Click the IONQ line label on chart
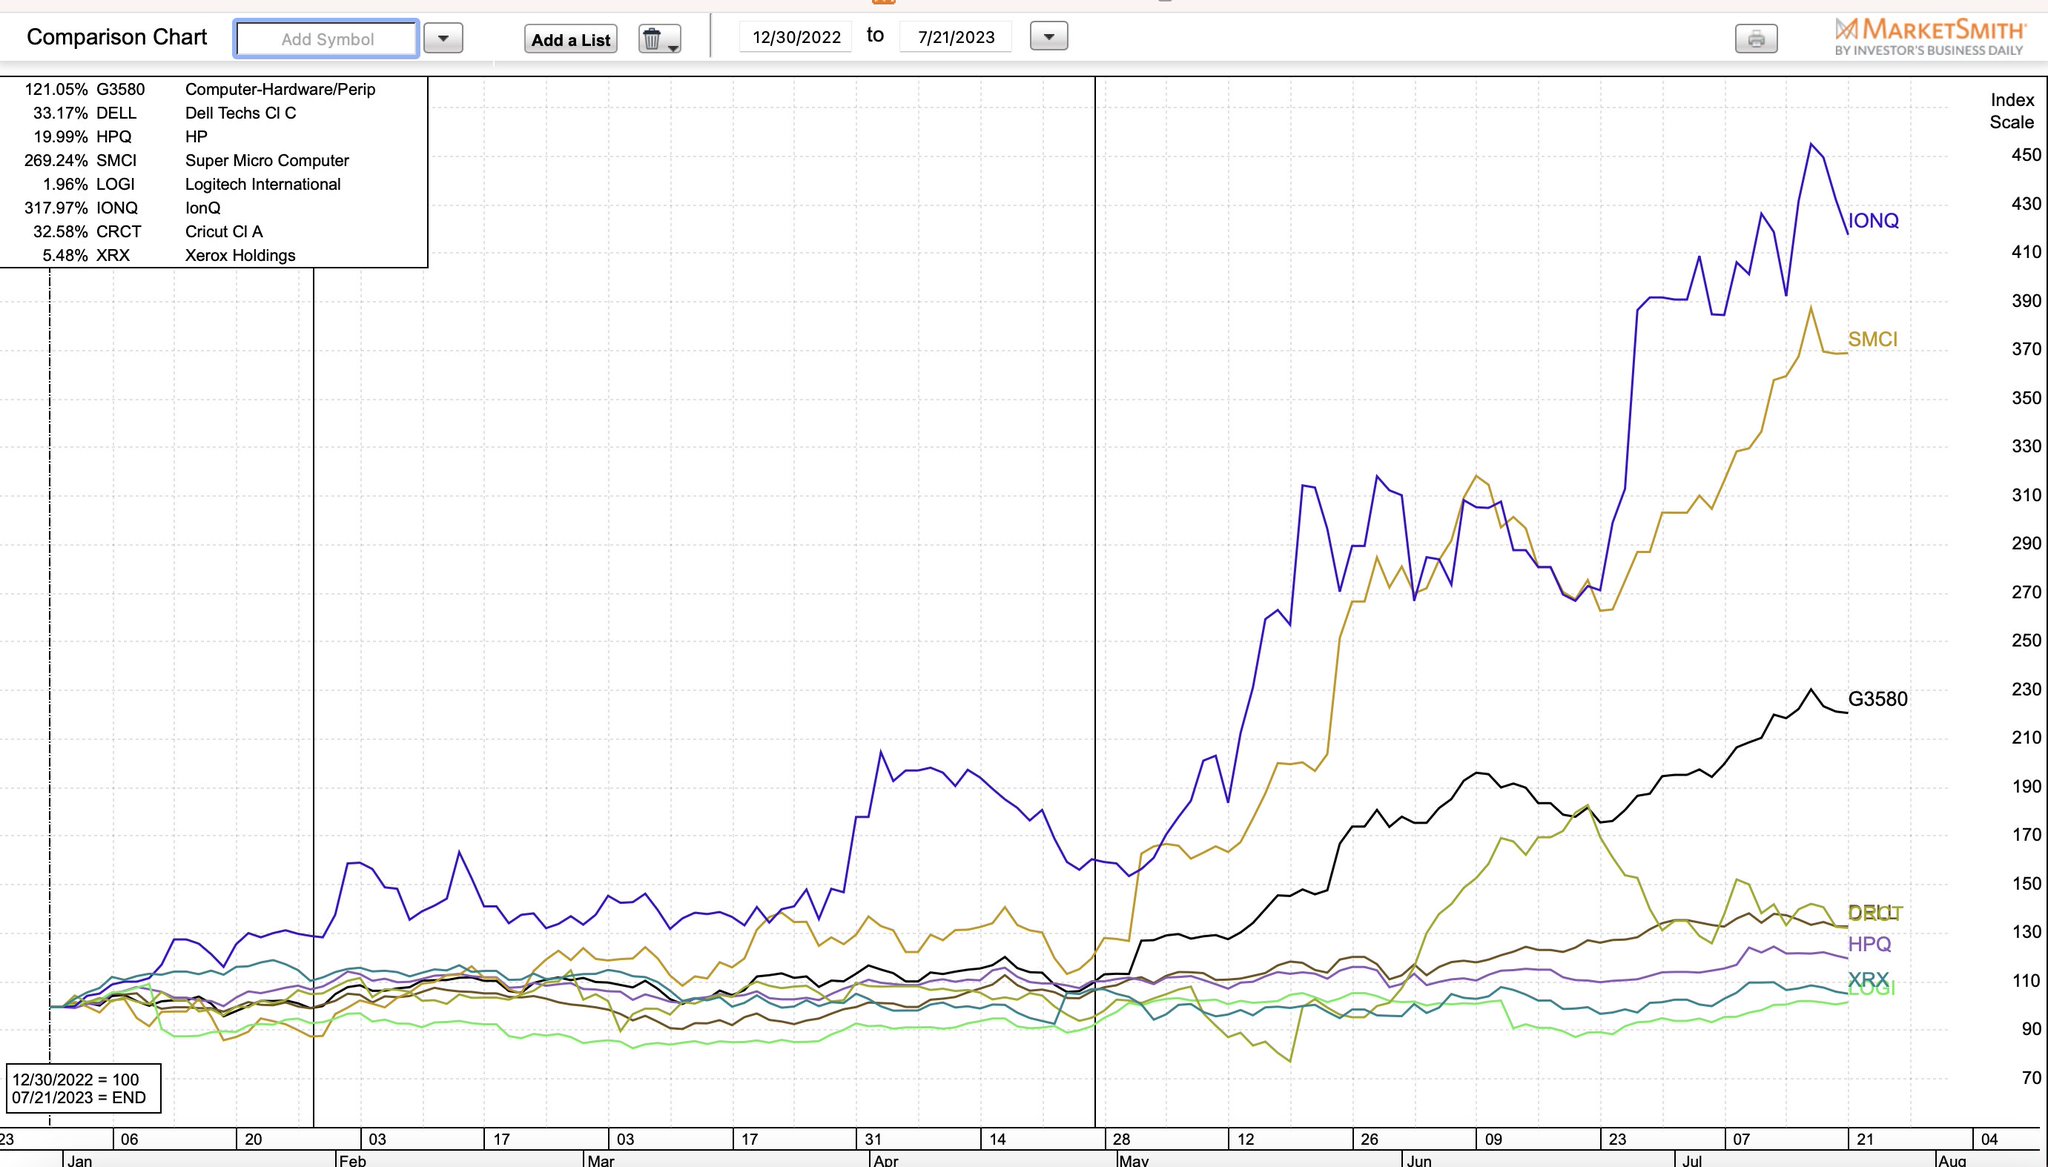2048x1167 pixels. coord(1873,221)
